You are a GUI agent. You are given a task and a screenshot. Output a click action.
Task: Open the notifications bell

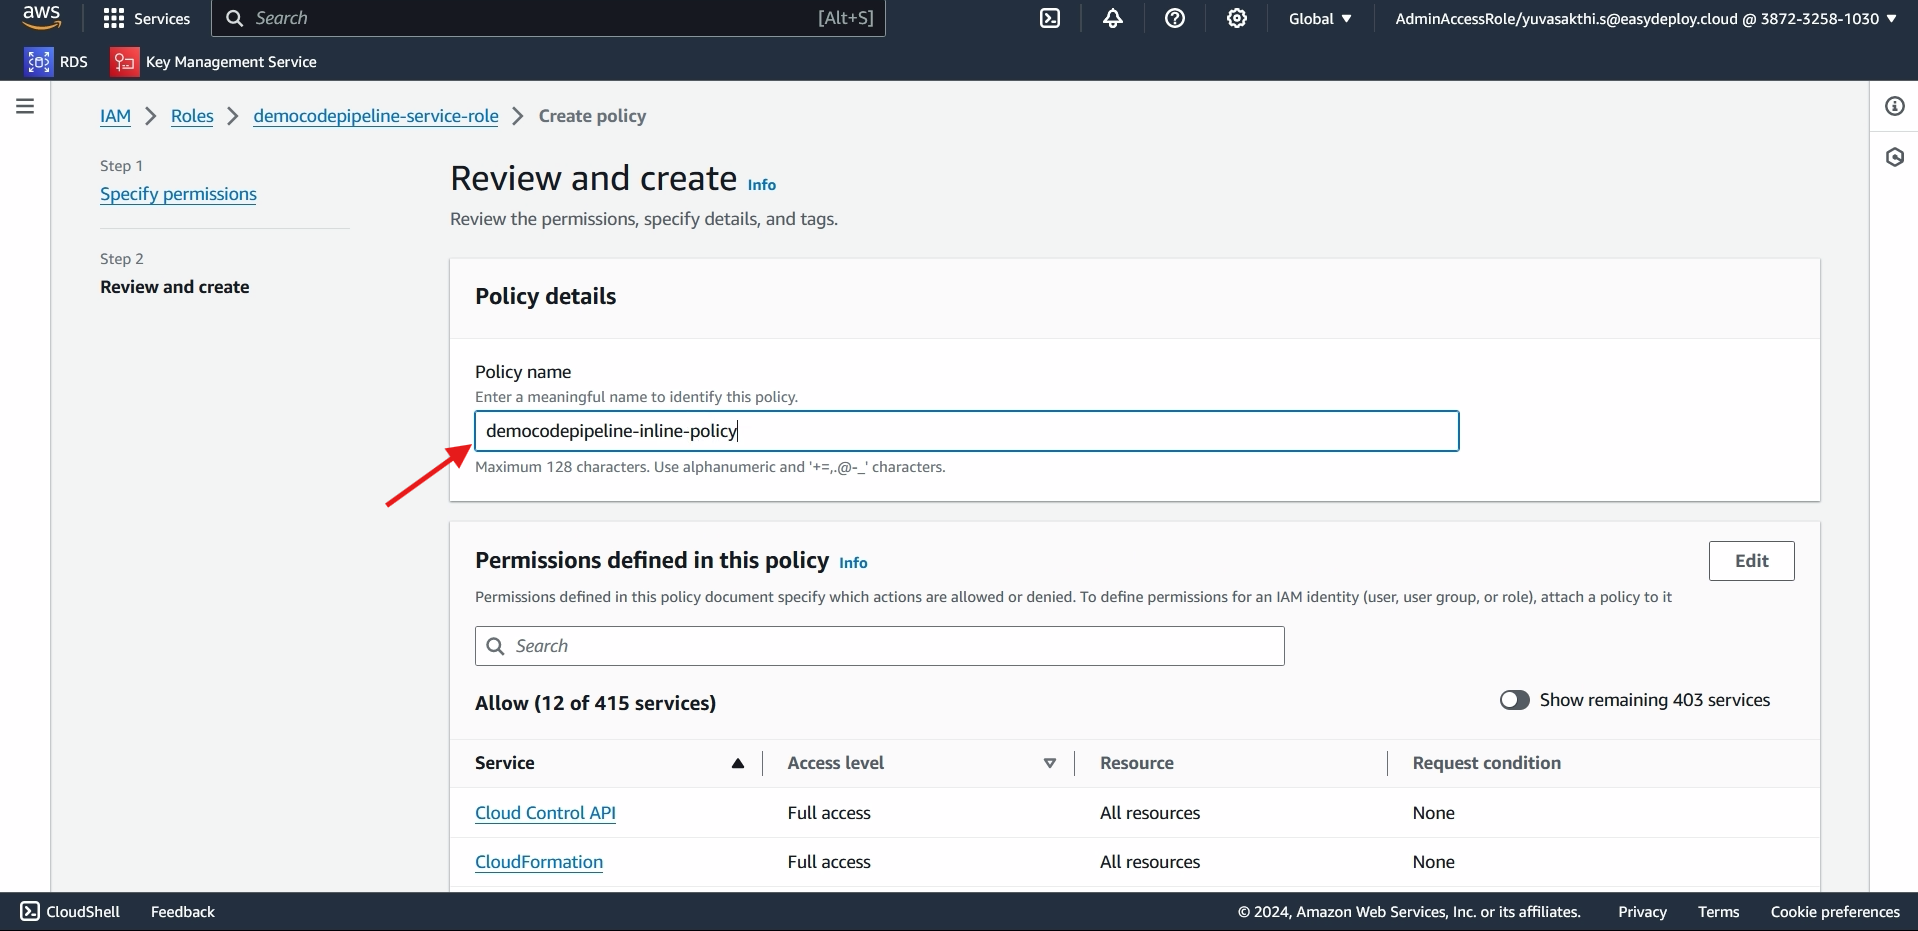(x=1113, y=18)
